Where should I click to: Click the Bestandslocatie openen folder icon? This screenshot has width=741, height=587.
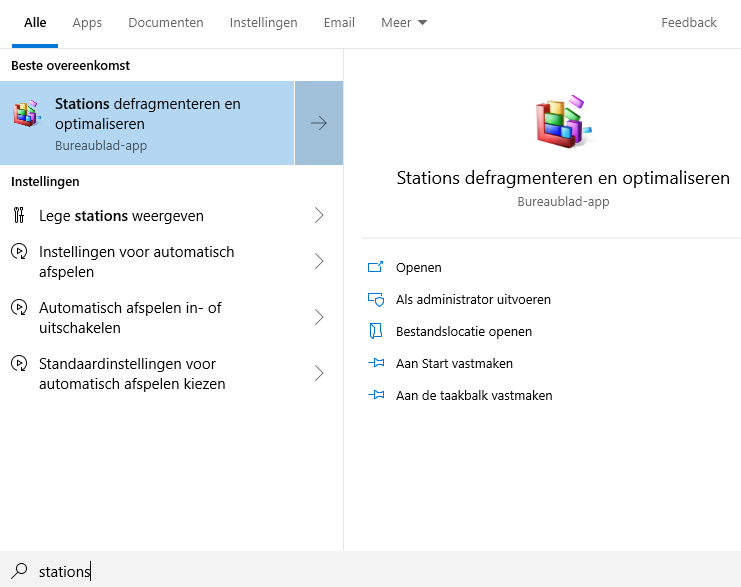(376, 331)
